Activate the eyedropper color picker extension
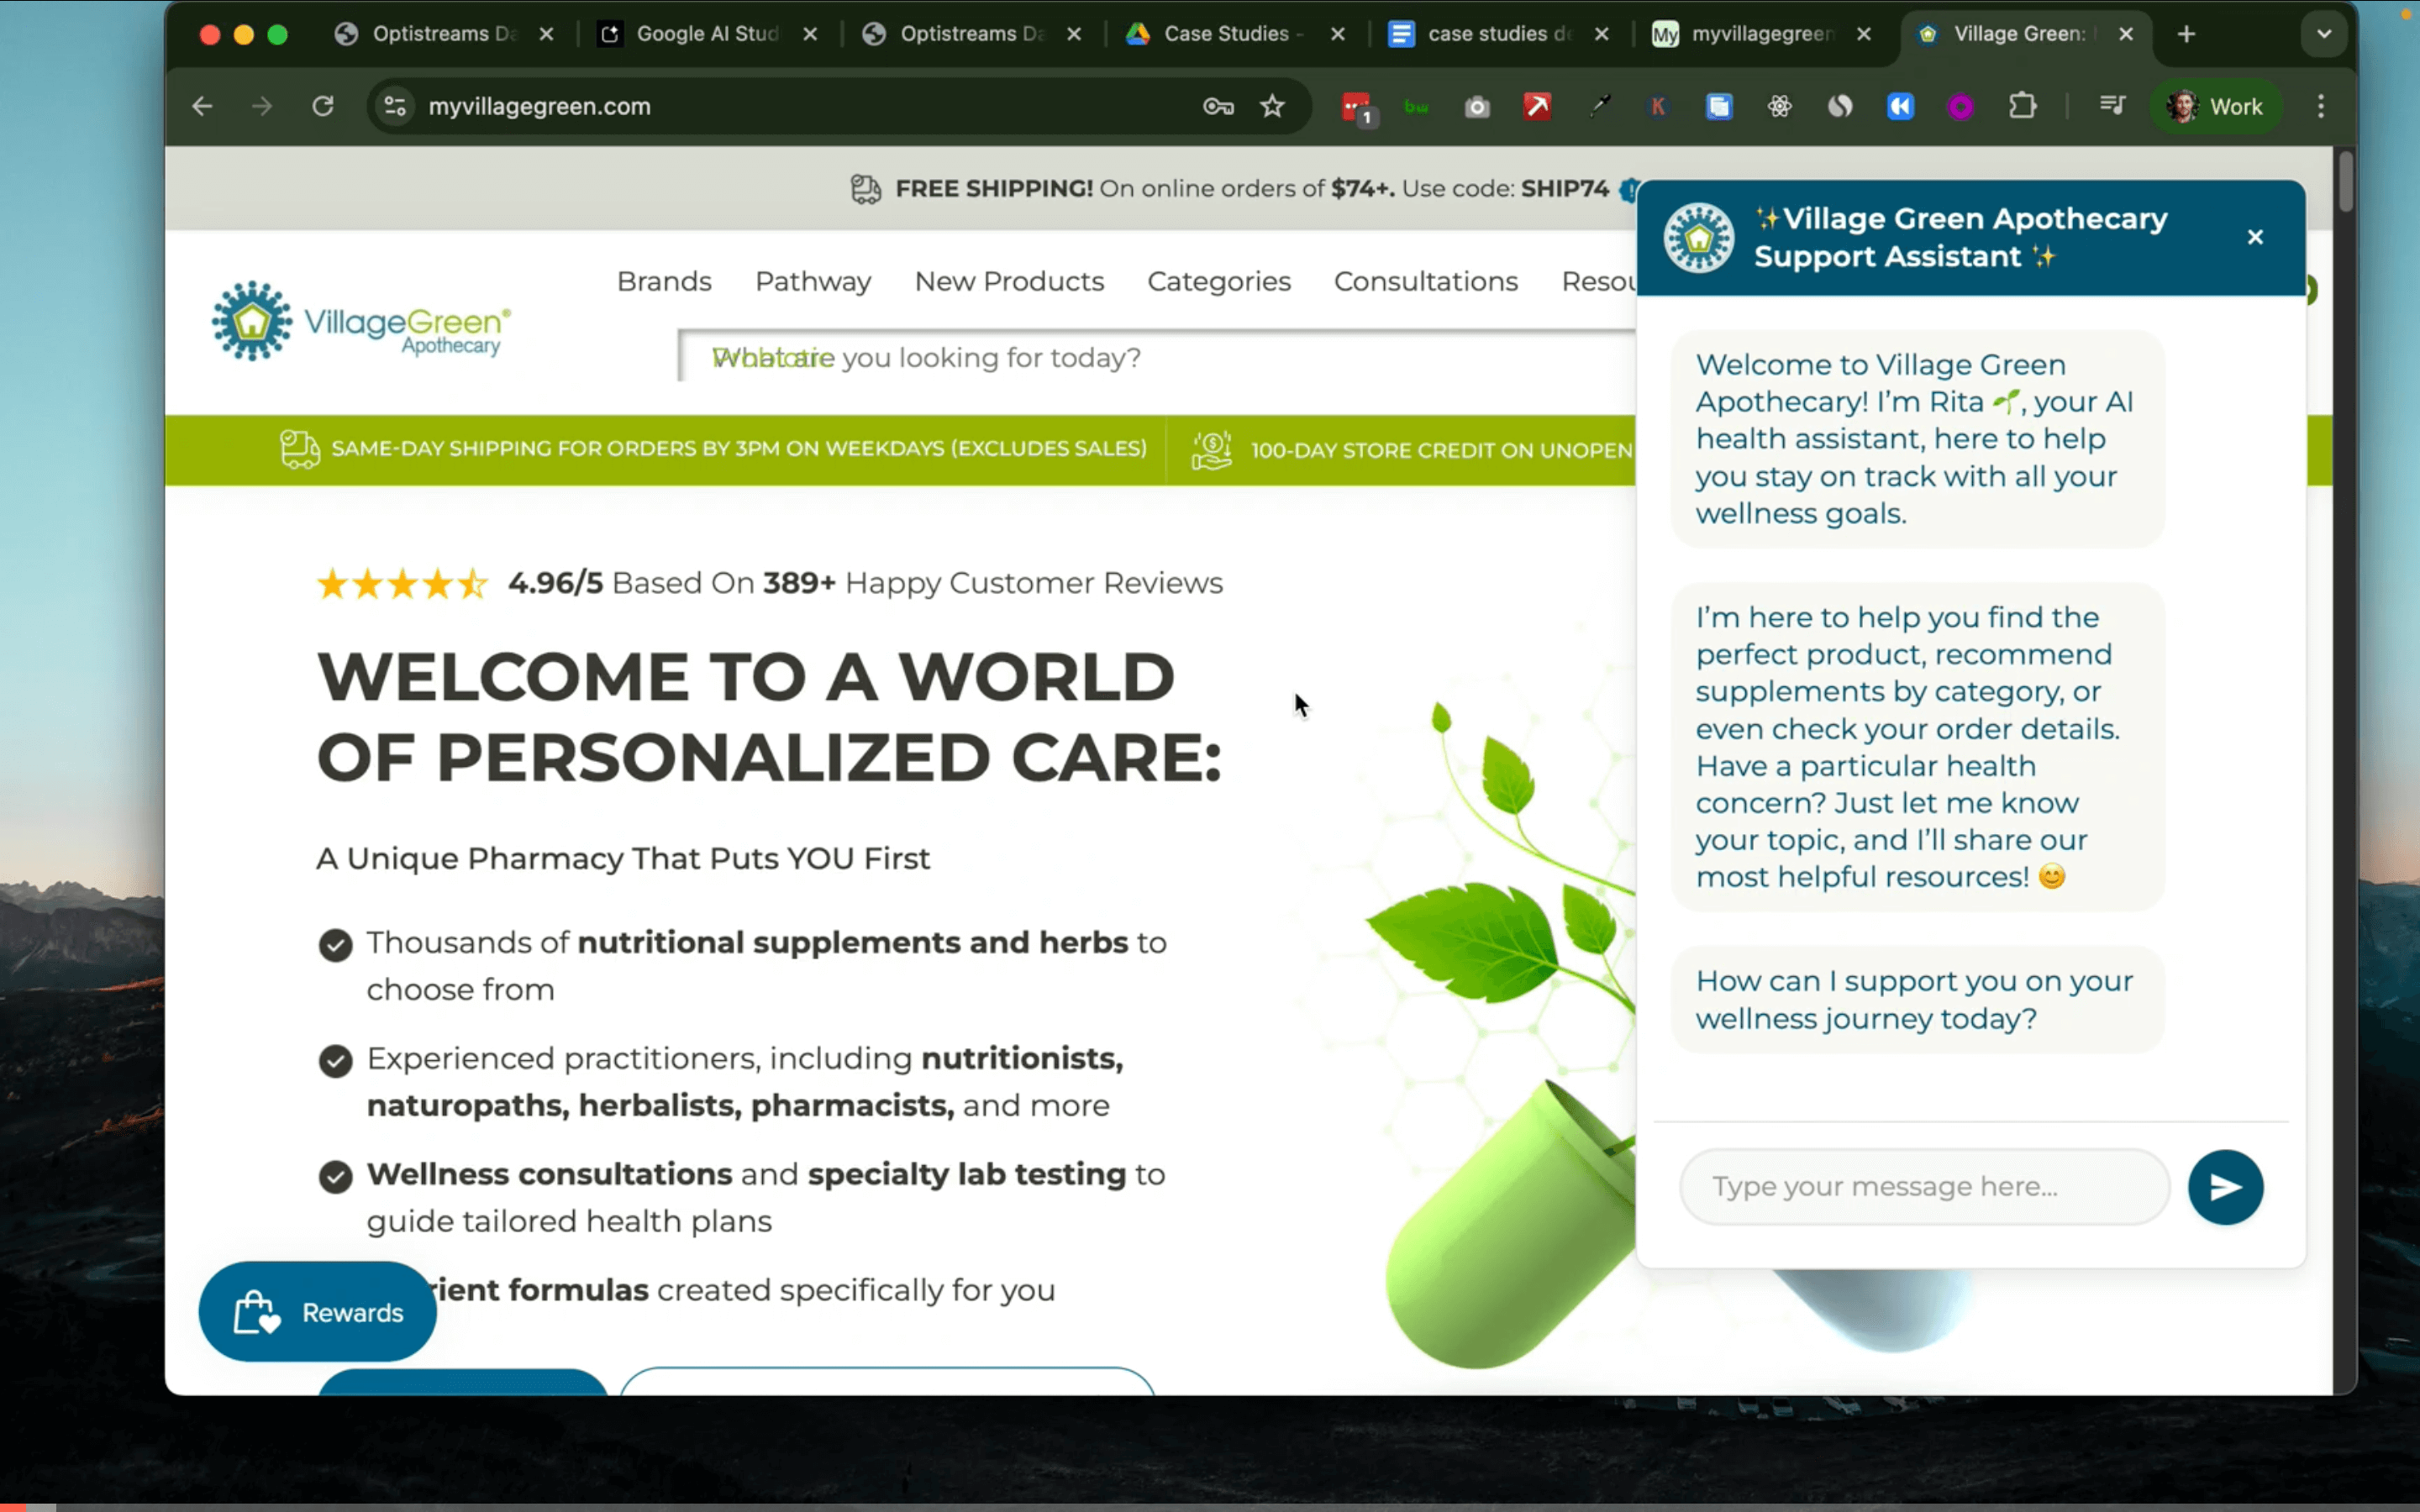This screenshot has height=1512, width=2420. pos(1599,106)
